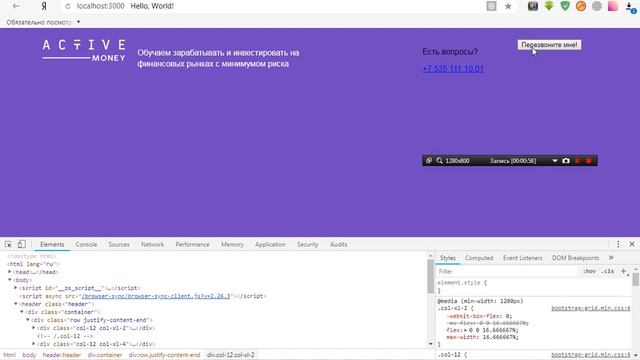Click the gray square icon beside the star
640x360 pixels.
point(491,6)
